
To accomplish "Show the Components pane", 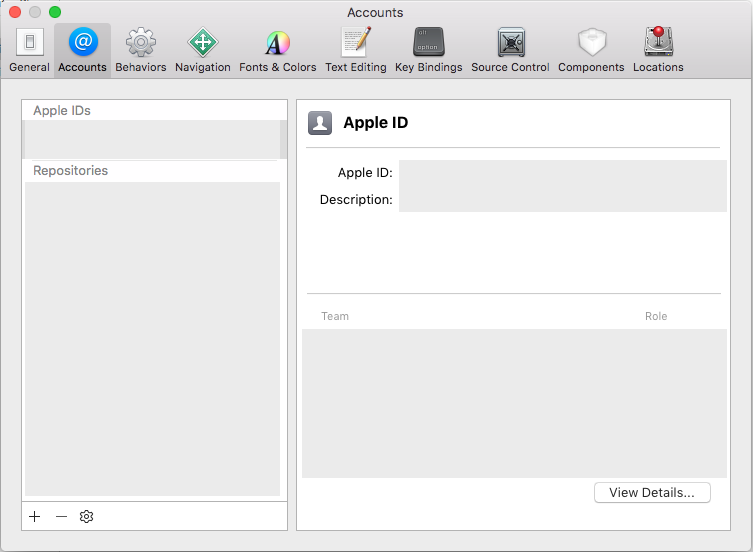I will tap(591, 50).
